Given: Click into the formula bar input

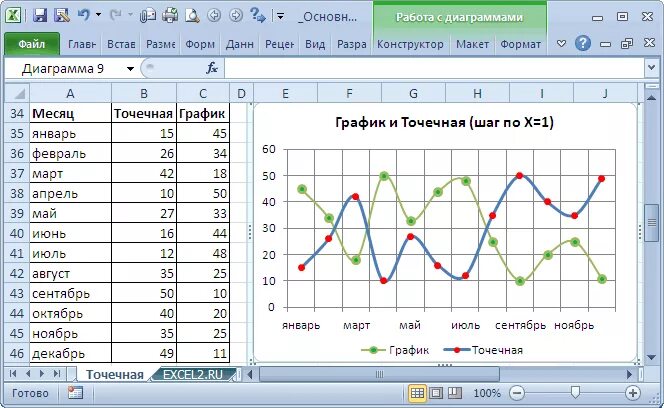Looking at the screenshot, I should pyautogui.click(x=434, y=68).
